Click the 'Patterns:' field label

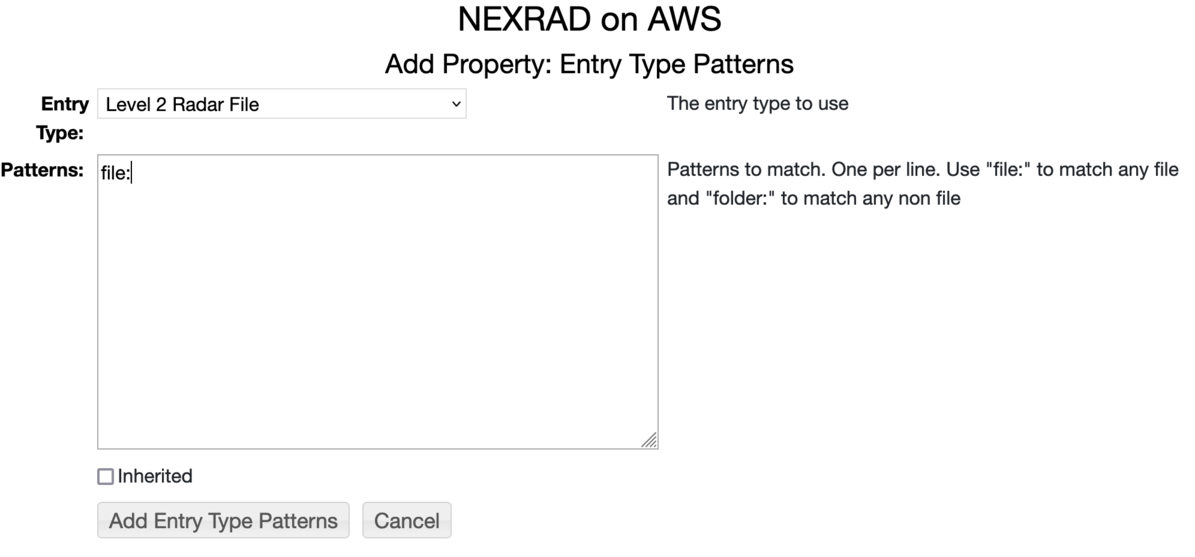(42, 170)
